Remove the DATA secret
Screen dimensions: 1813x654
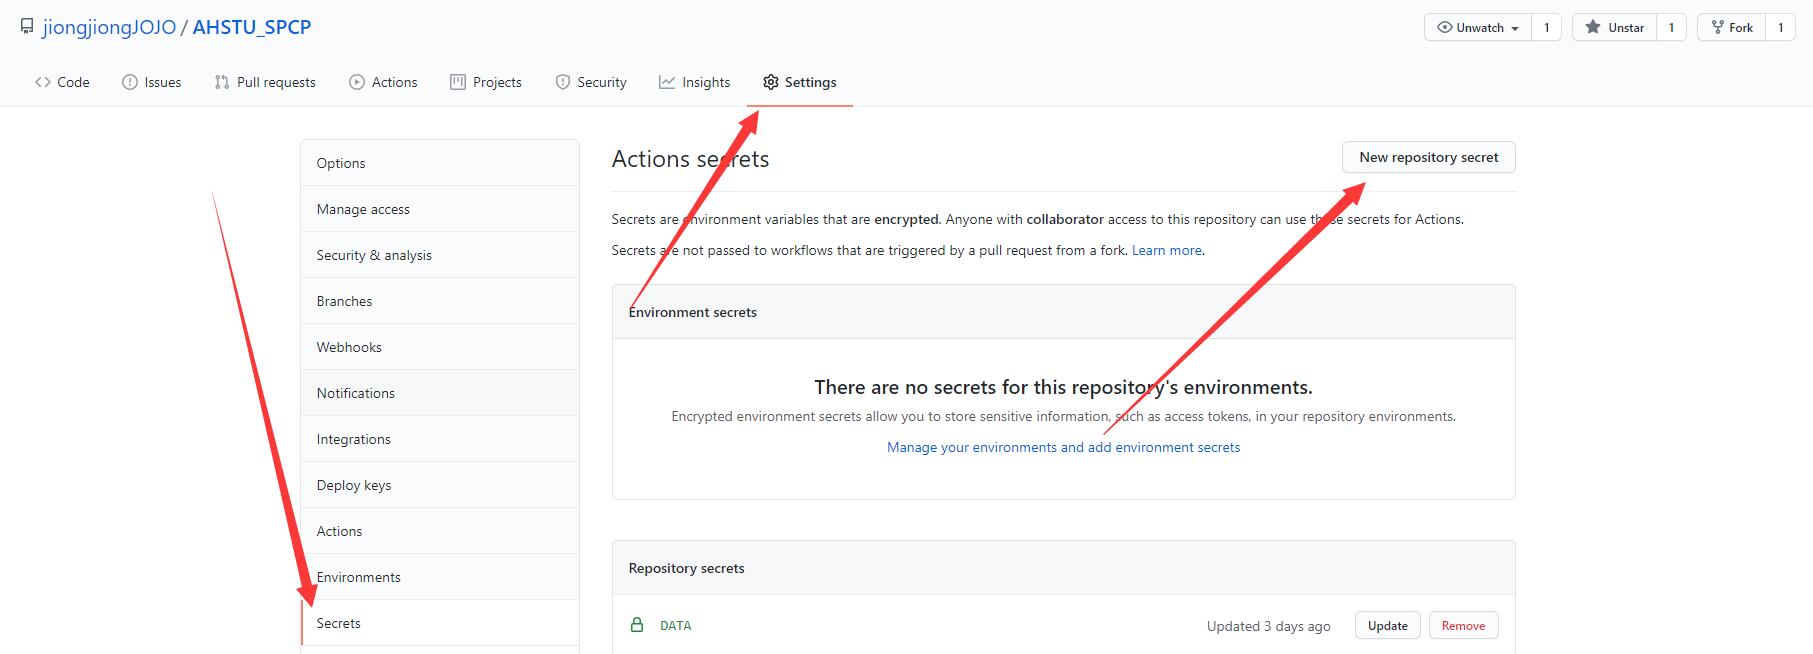(x=1463, y=625)
